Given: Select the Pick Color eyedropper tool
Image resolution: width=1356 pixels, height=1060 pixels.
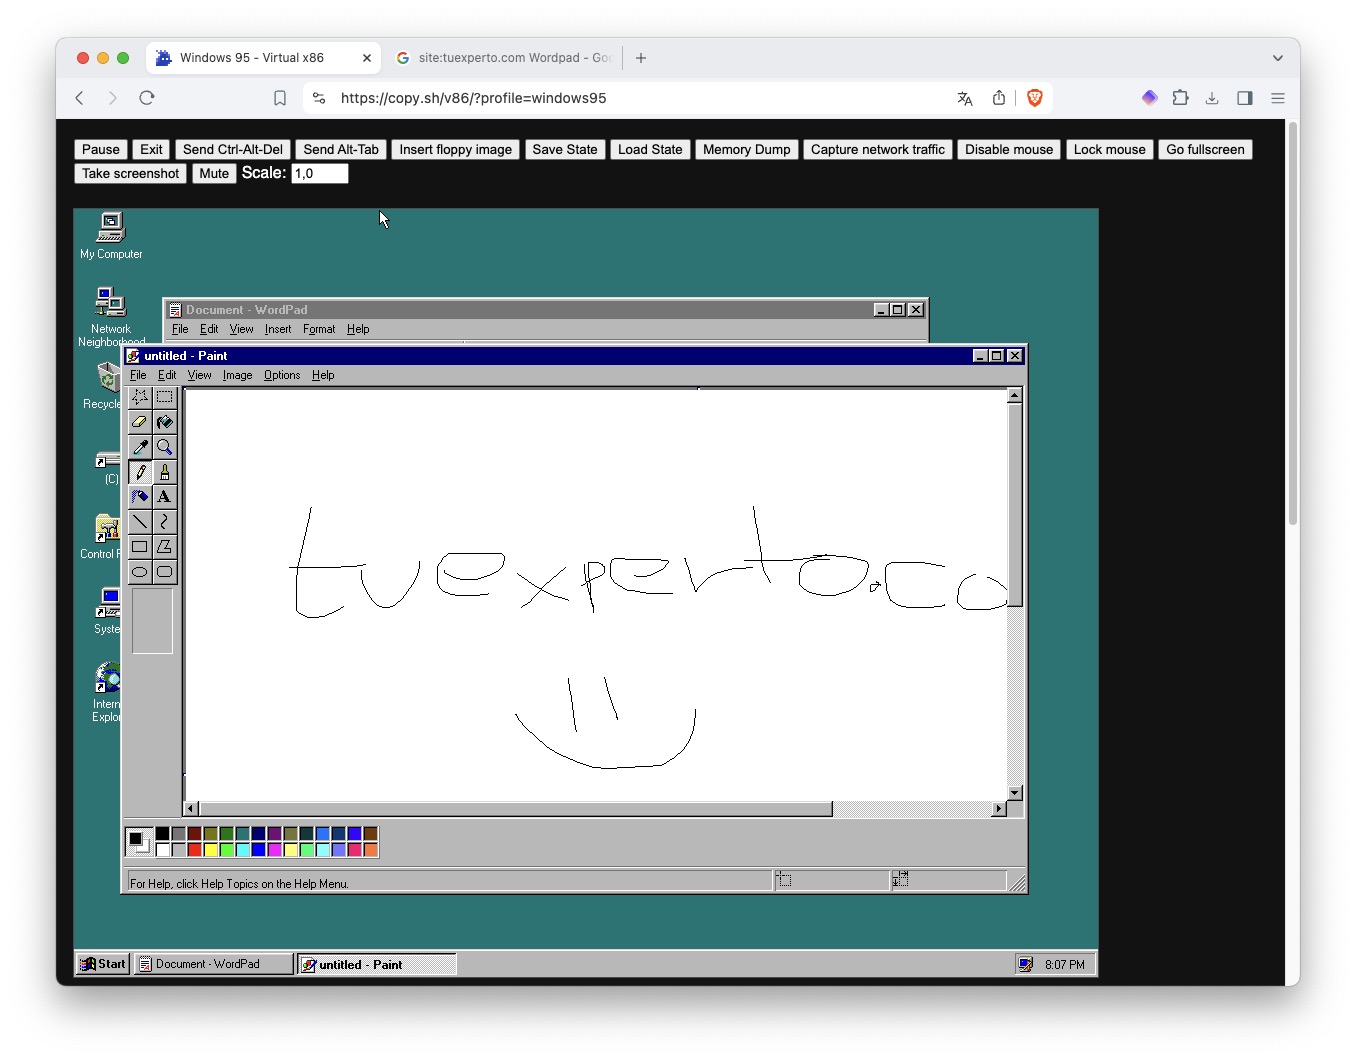Looking at the screenshot, I should coord(140,446).
